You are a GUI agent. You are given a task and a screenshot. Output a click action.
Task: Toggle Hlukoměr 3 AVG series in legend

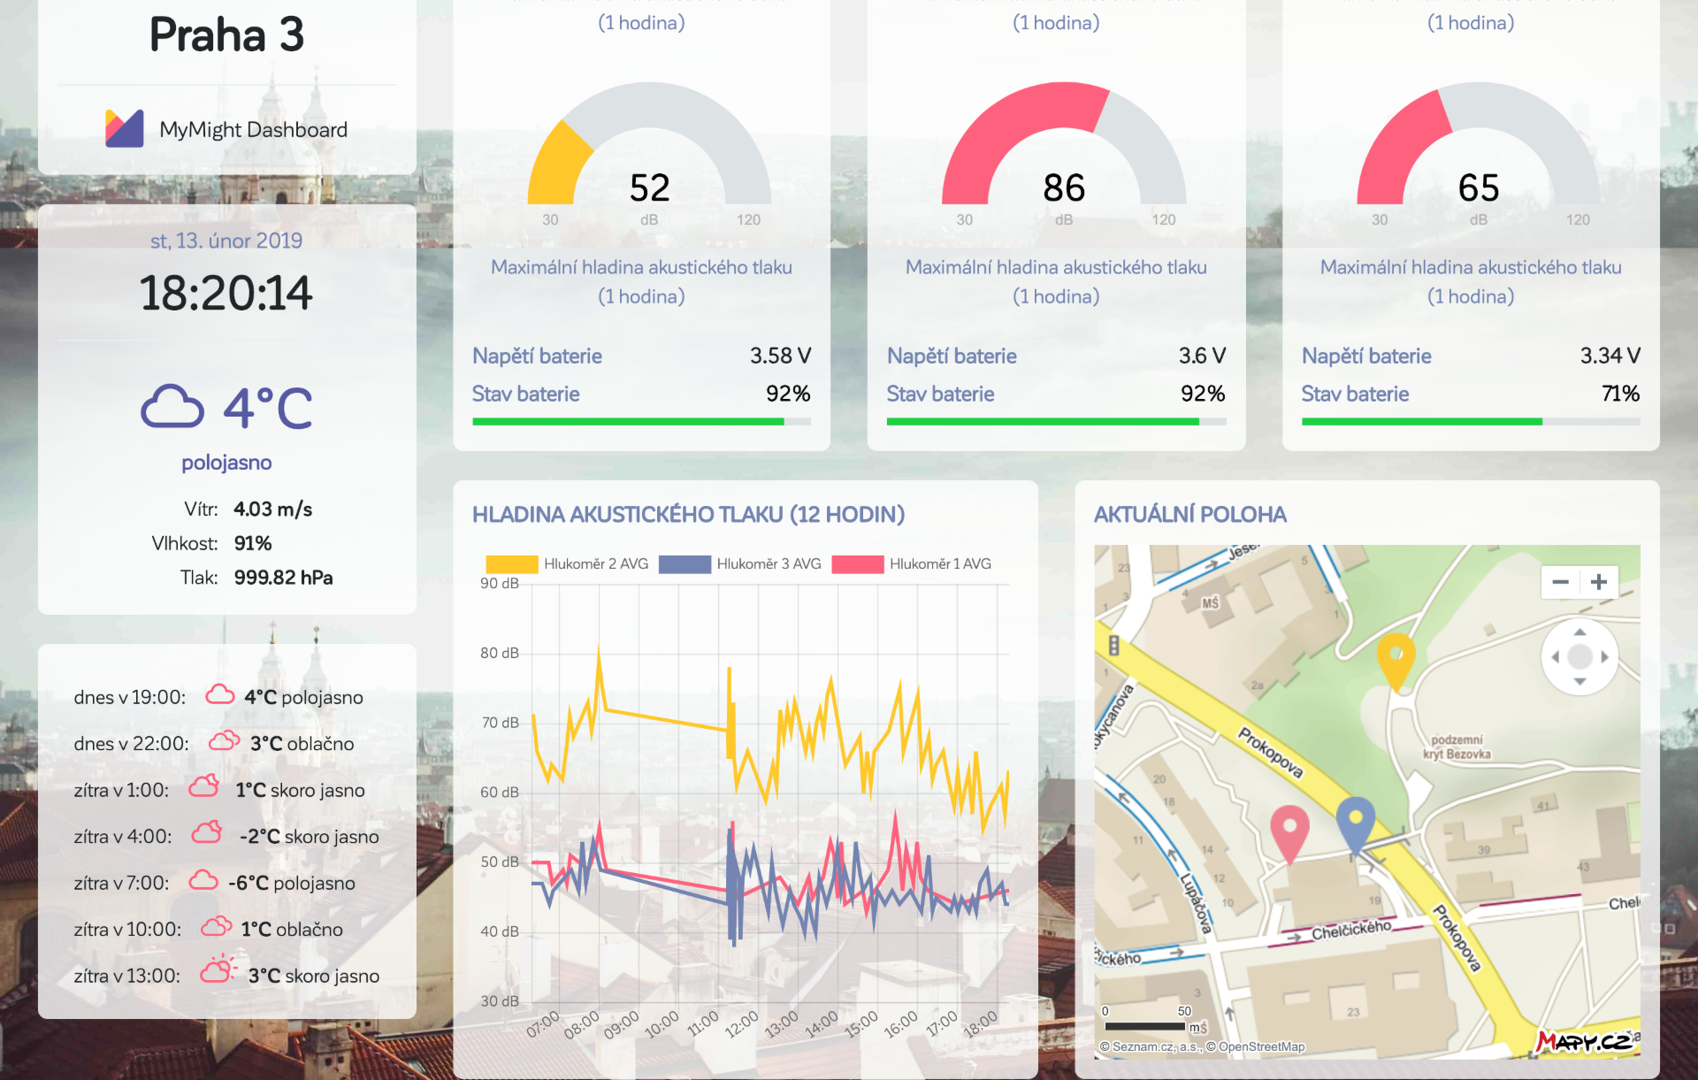(x=739, y=564)
